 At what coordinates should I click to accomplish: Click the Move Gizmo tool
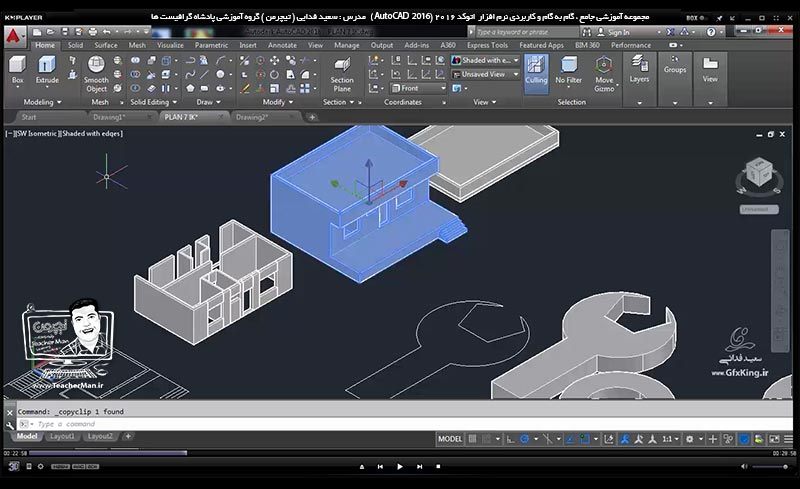(604, 75)
